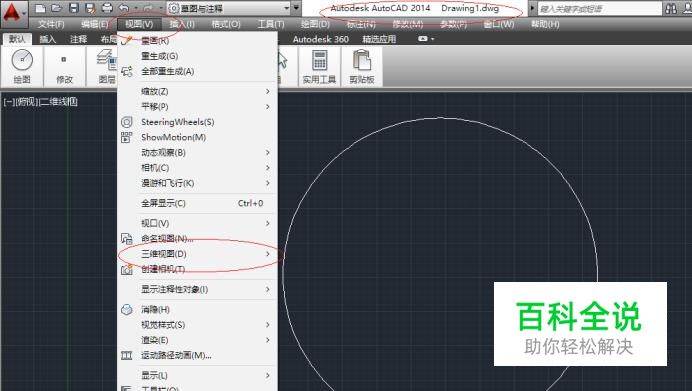
Task: Open the workspace dropdown 草图与注释
Action: pyautogui.click(x=229, y=8)
